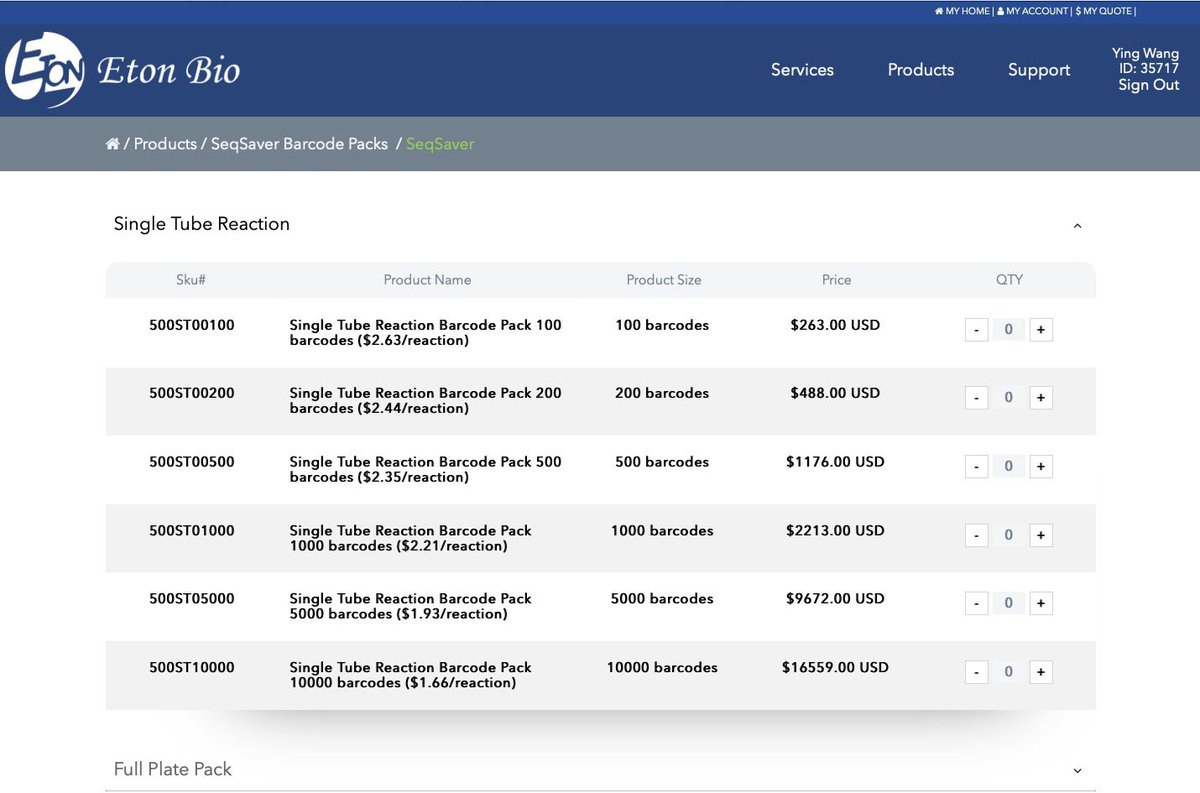Screen dimensions: 1200x793
Task: Select the Price column header
Action: [x=836, y=280]
